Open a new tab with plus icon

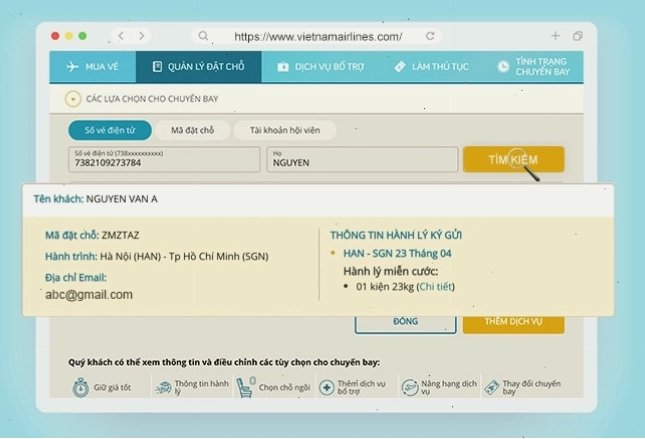(x=555, y=36)
